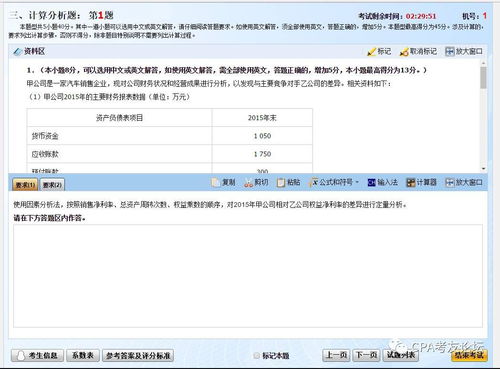Click the 请在下方答题区内作答 instruction text
This screenshot has width=500, height=369.
pos(49,218)
